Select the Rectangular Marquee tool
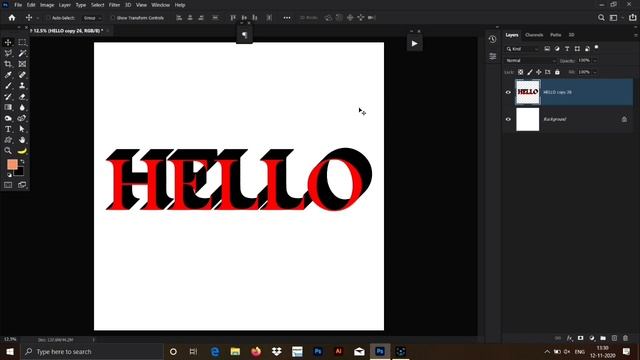The width and height of the screenshot is (640, 360). tap(22, 42)
